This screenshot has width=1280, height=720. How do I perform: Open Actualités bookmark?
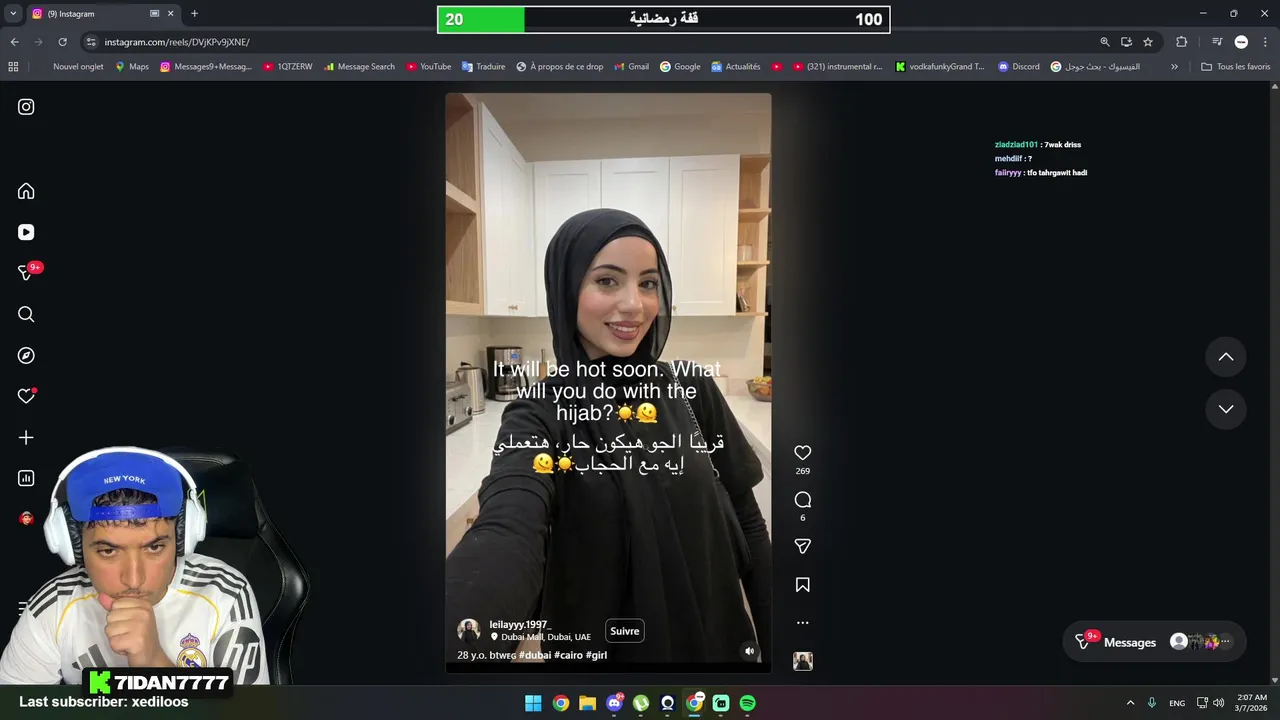pos(736,67)
